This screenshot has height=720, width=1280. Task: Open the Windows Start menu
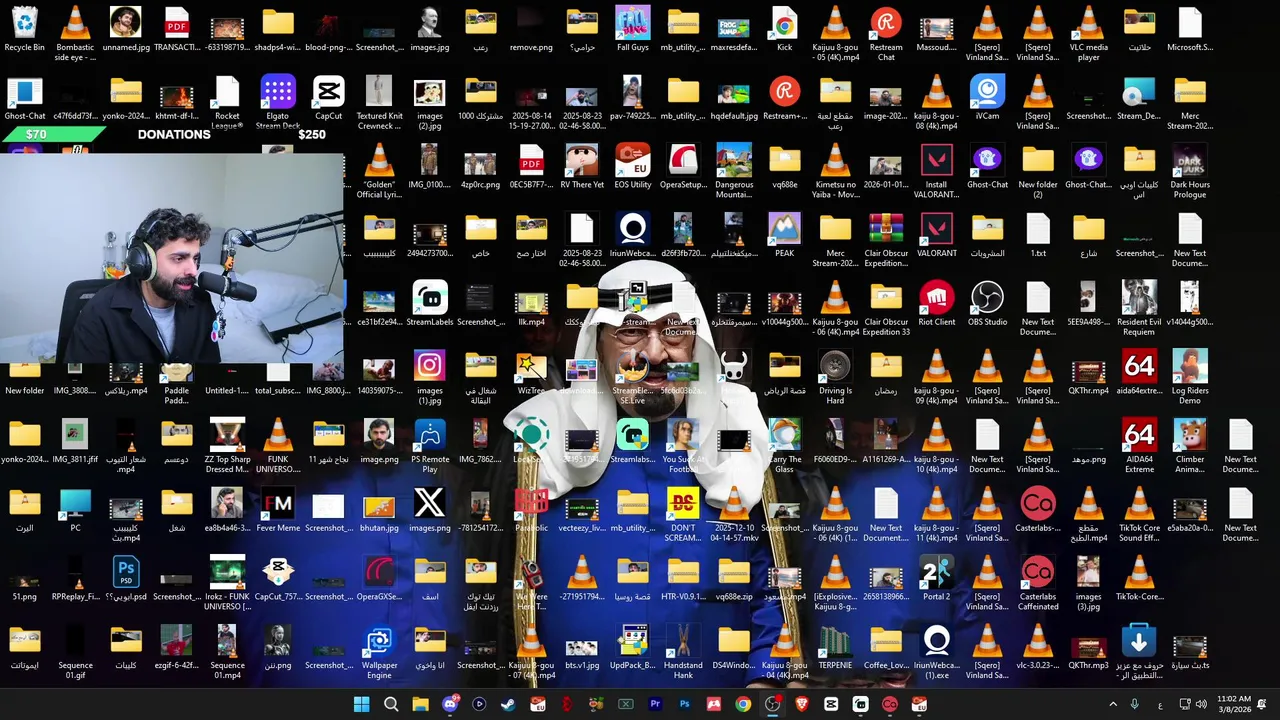tap(361, 704)
